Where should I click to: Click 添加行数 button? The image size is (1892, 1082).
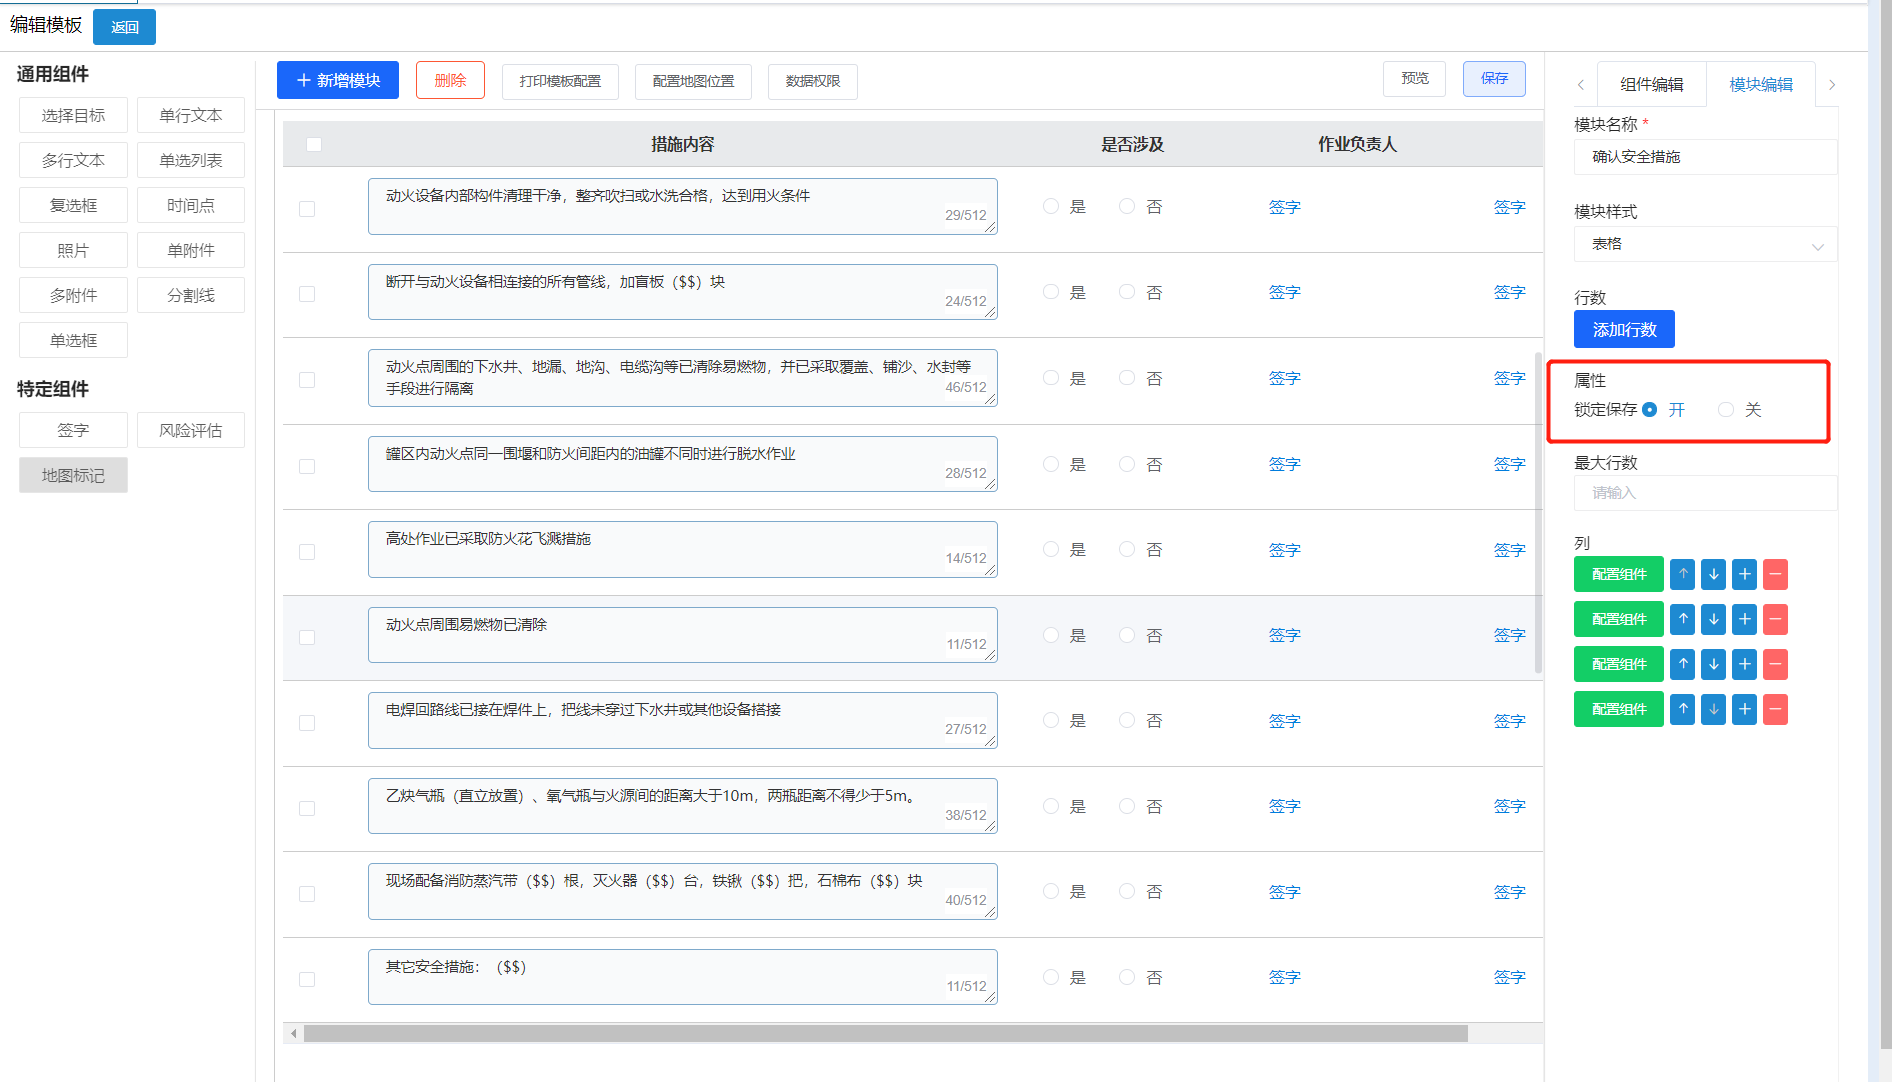[x=1624, y=329]
